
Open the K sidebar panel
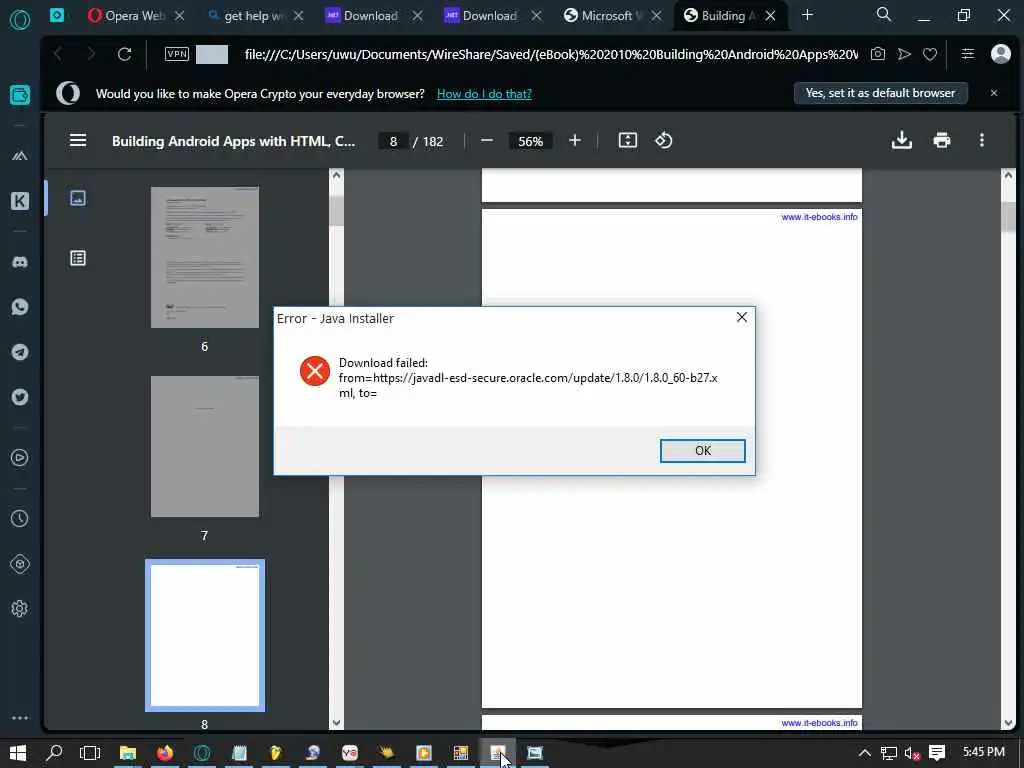coord(20,201)
